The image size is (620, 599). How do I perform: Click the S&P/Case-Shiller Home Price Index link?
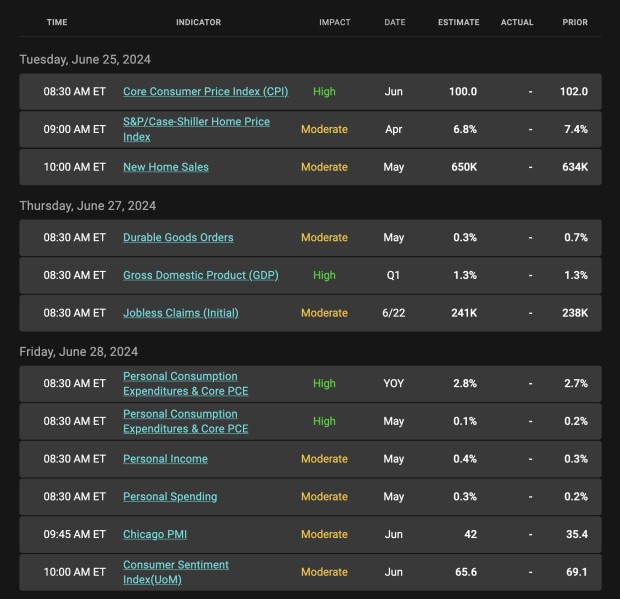coord(196,129)
